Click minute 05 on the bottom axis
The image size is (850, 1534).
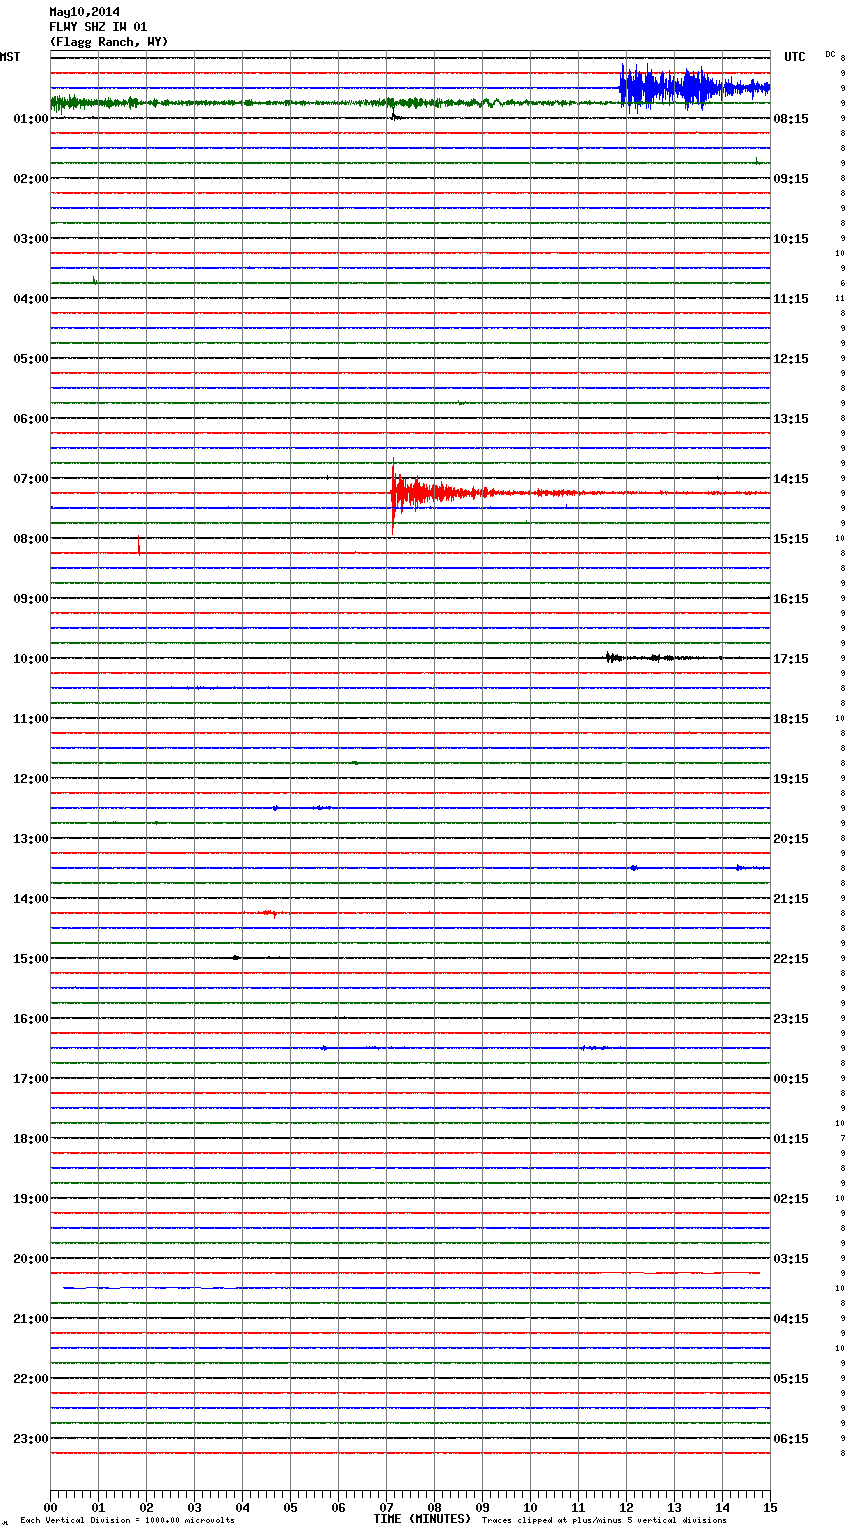(x=290, y=1507)
